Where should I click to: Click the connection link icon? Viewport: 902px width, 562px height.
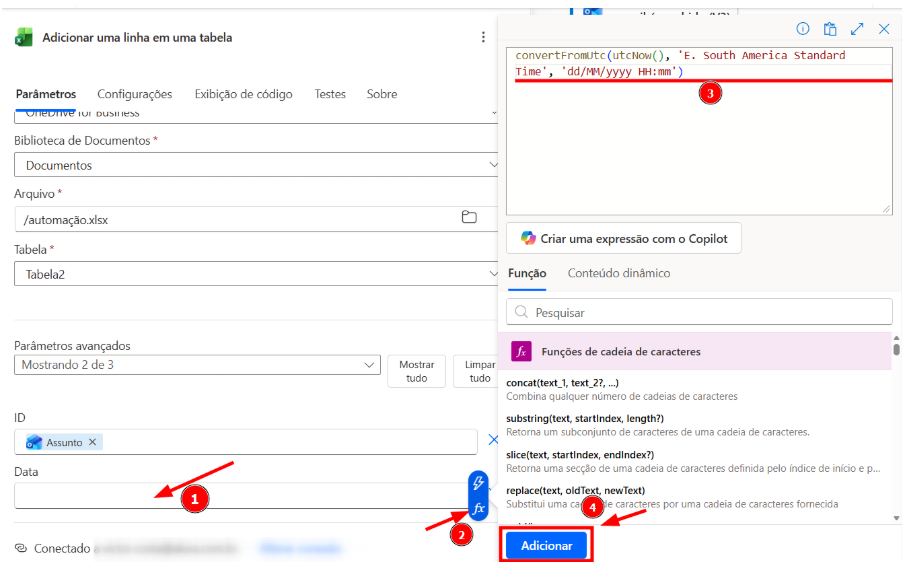point(21,548)
